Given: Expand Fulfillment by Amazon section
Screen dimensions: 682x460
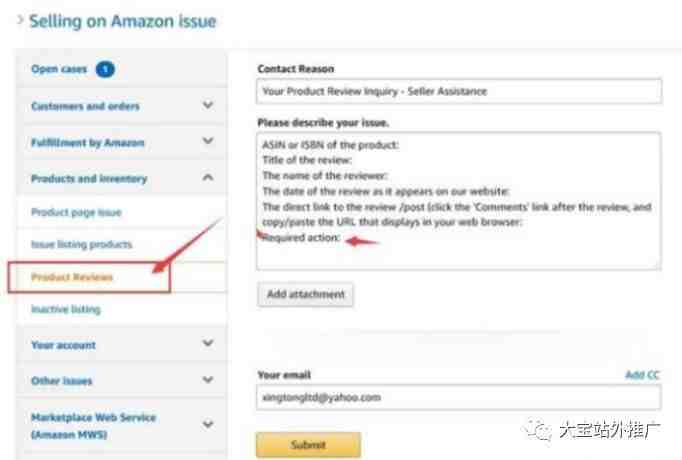Looking at the screenshot, I should point(208,141).
